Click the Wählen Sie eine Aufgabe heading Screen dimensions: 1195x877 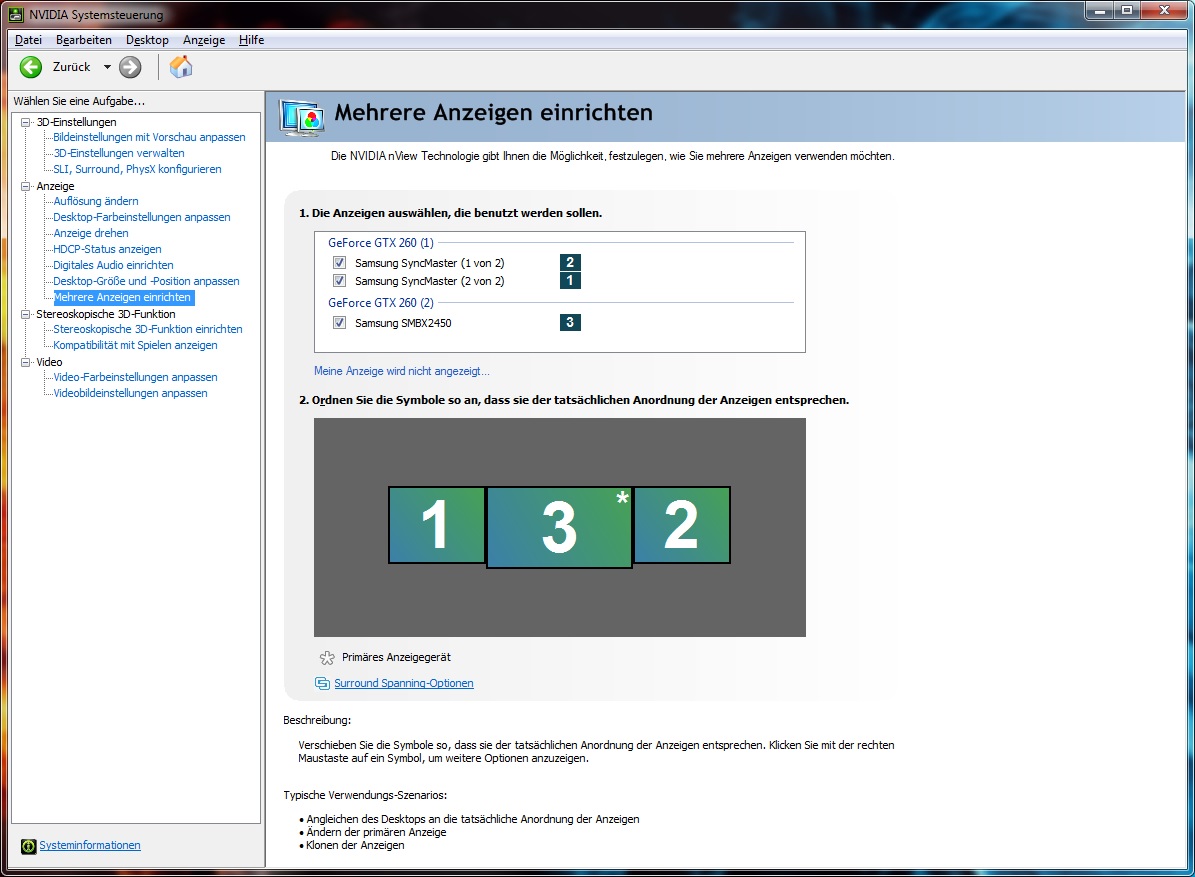tap(79, 101)
